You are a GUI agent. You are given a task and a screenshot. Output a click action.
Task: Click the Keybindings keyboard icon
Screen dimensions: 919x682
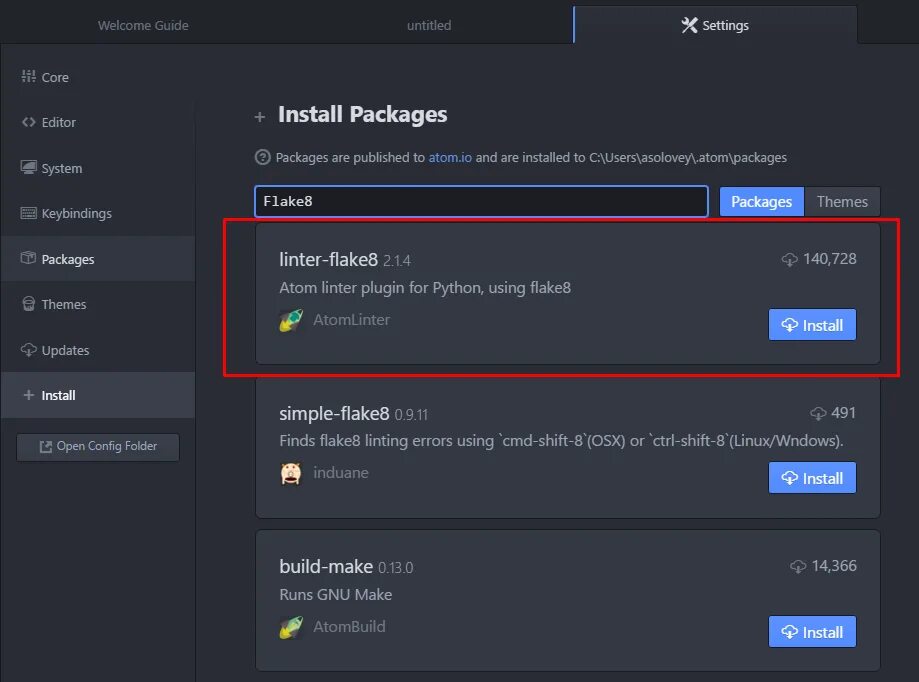28,213
